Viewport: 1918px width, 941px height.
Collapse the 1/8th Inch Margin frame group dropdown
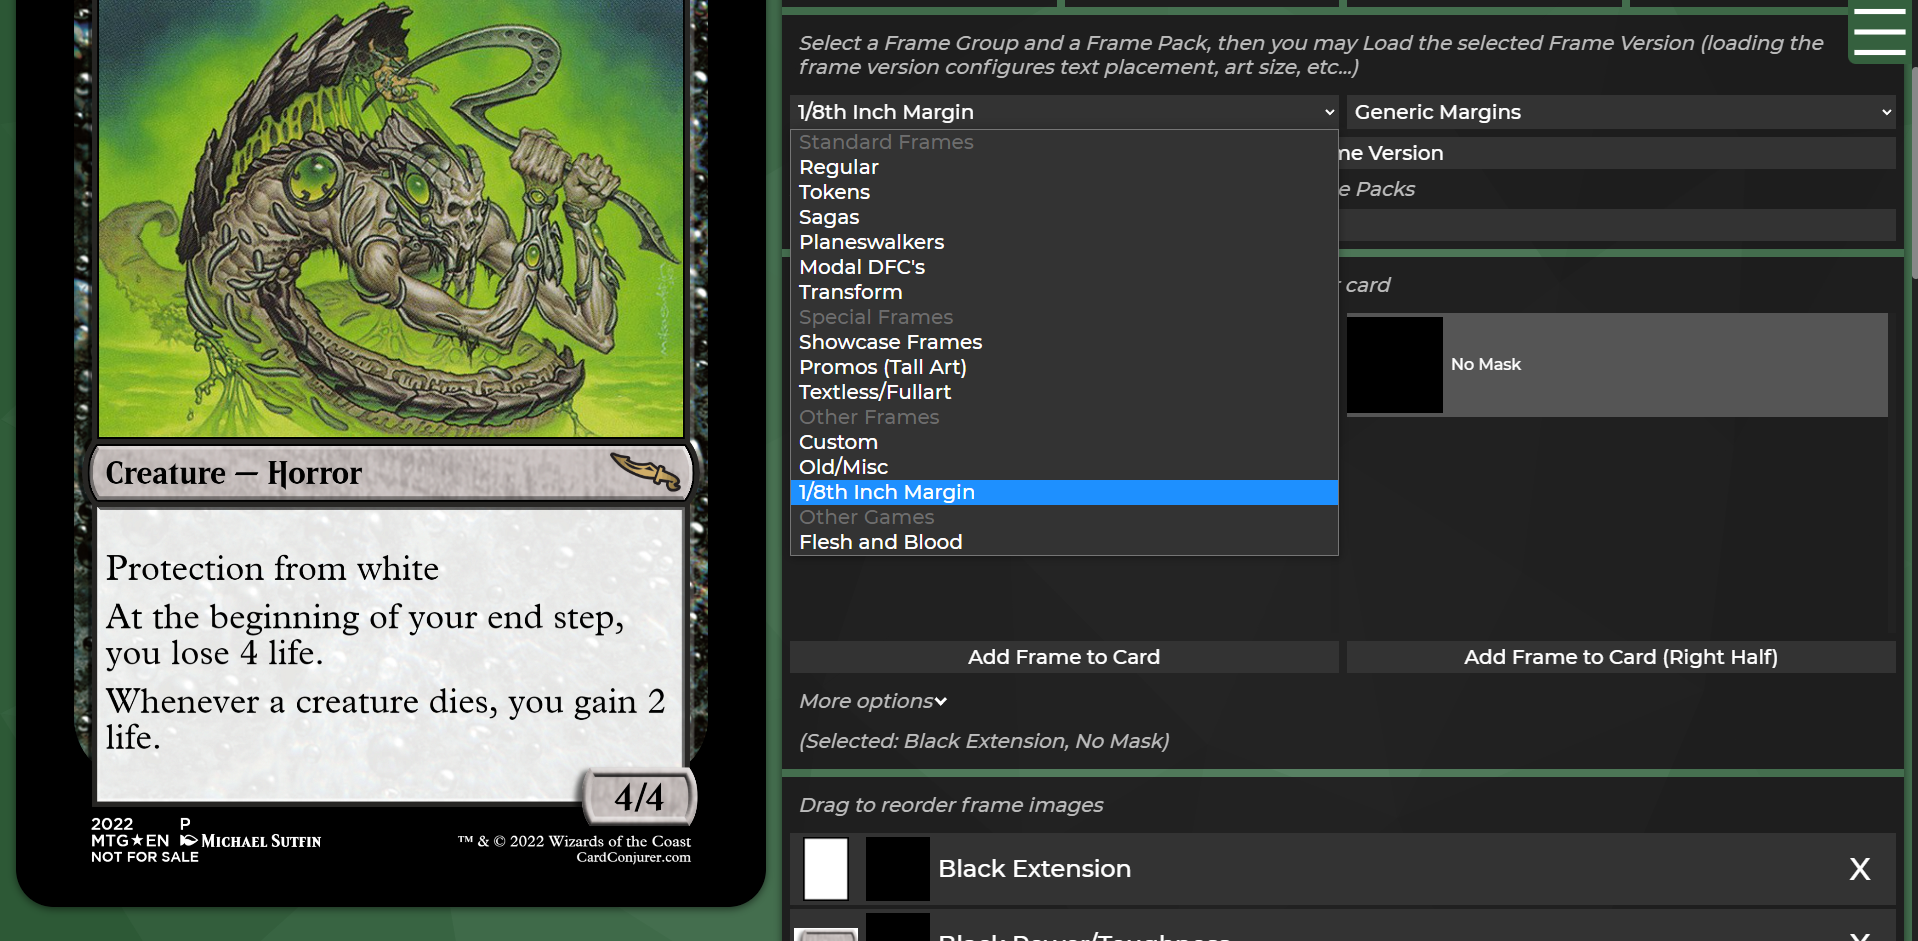click(1064, 112)
